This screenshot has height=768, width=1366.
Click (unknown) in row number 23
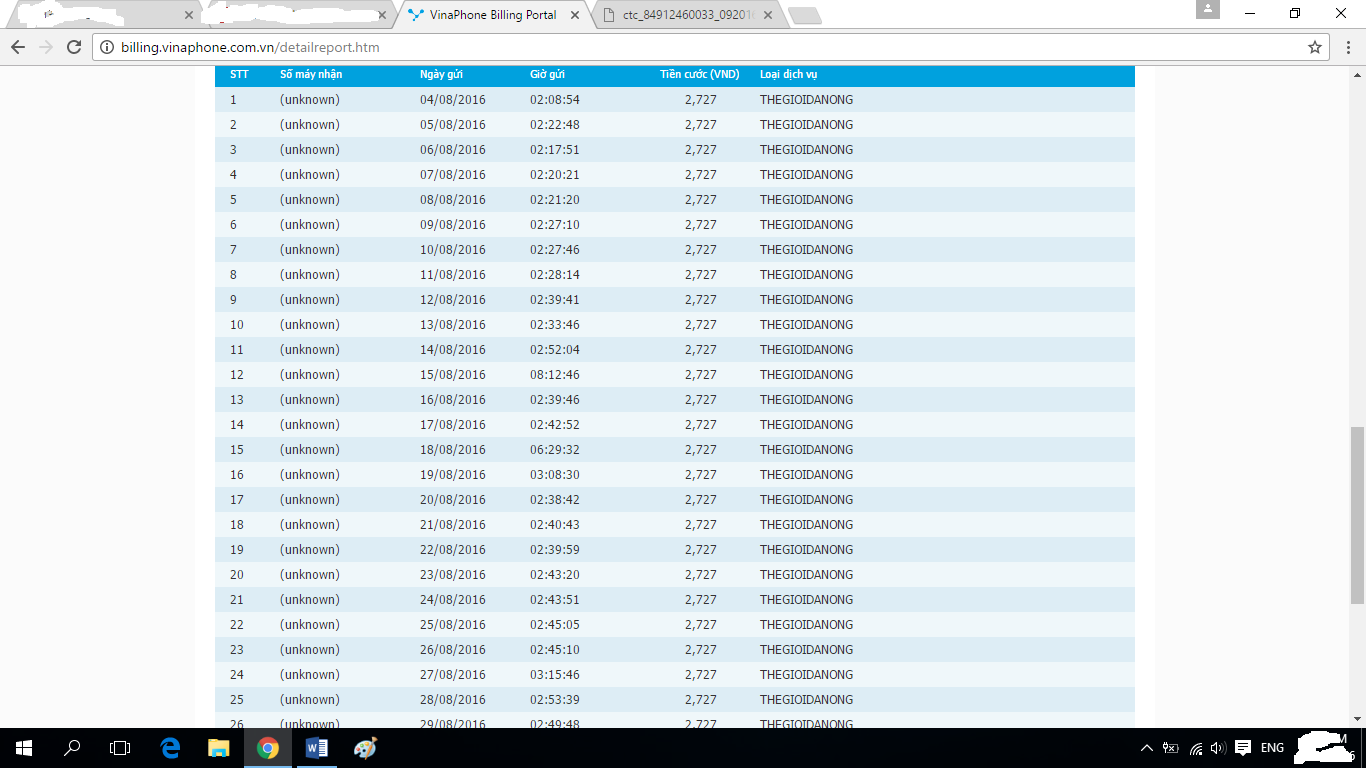pos(310,650)
